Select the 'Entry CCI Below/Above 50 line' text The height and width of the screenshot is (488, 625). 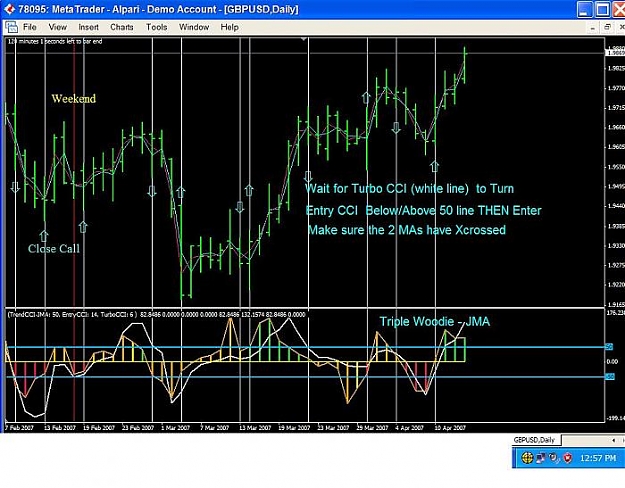pyautogui.click(x=423, y=210)
